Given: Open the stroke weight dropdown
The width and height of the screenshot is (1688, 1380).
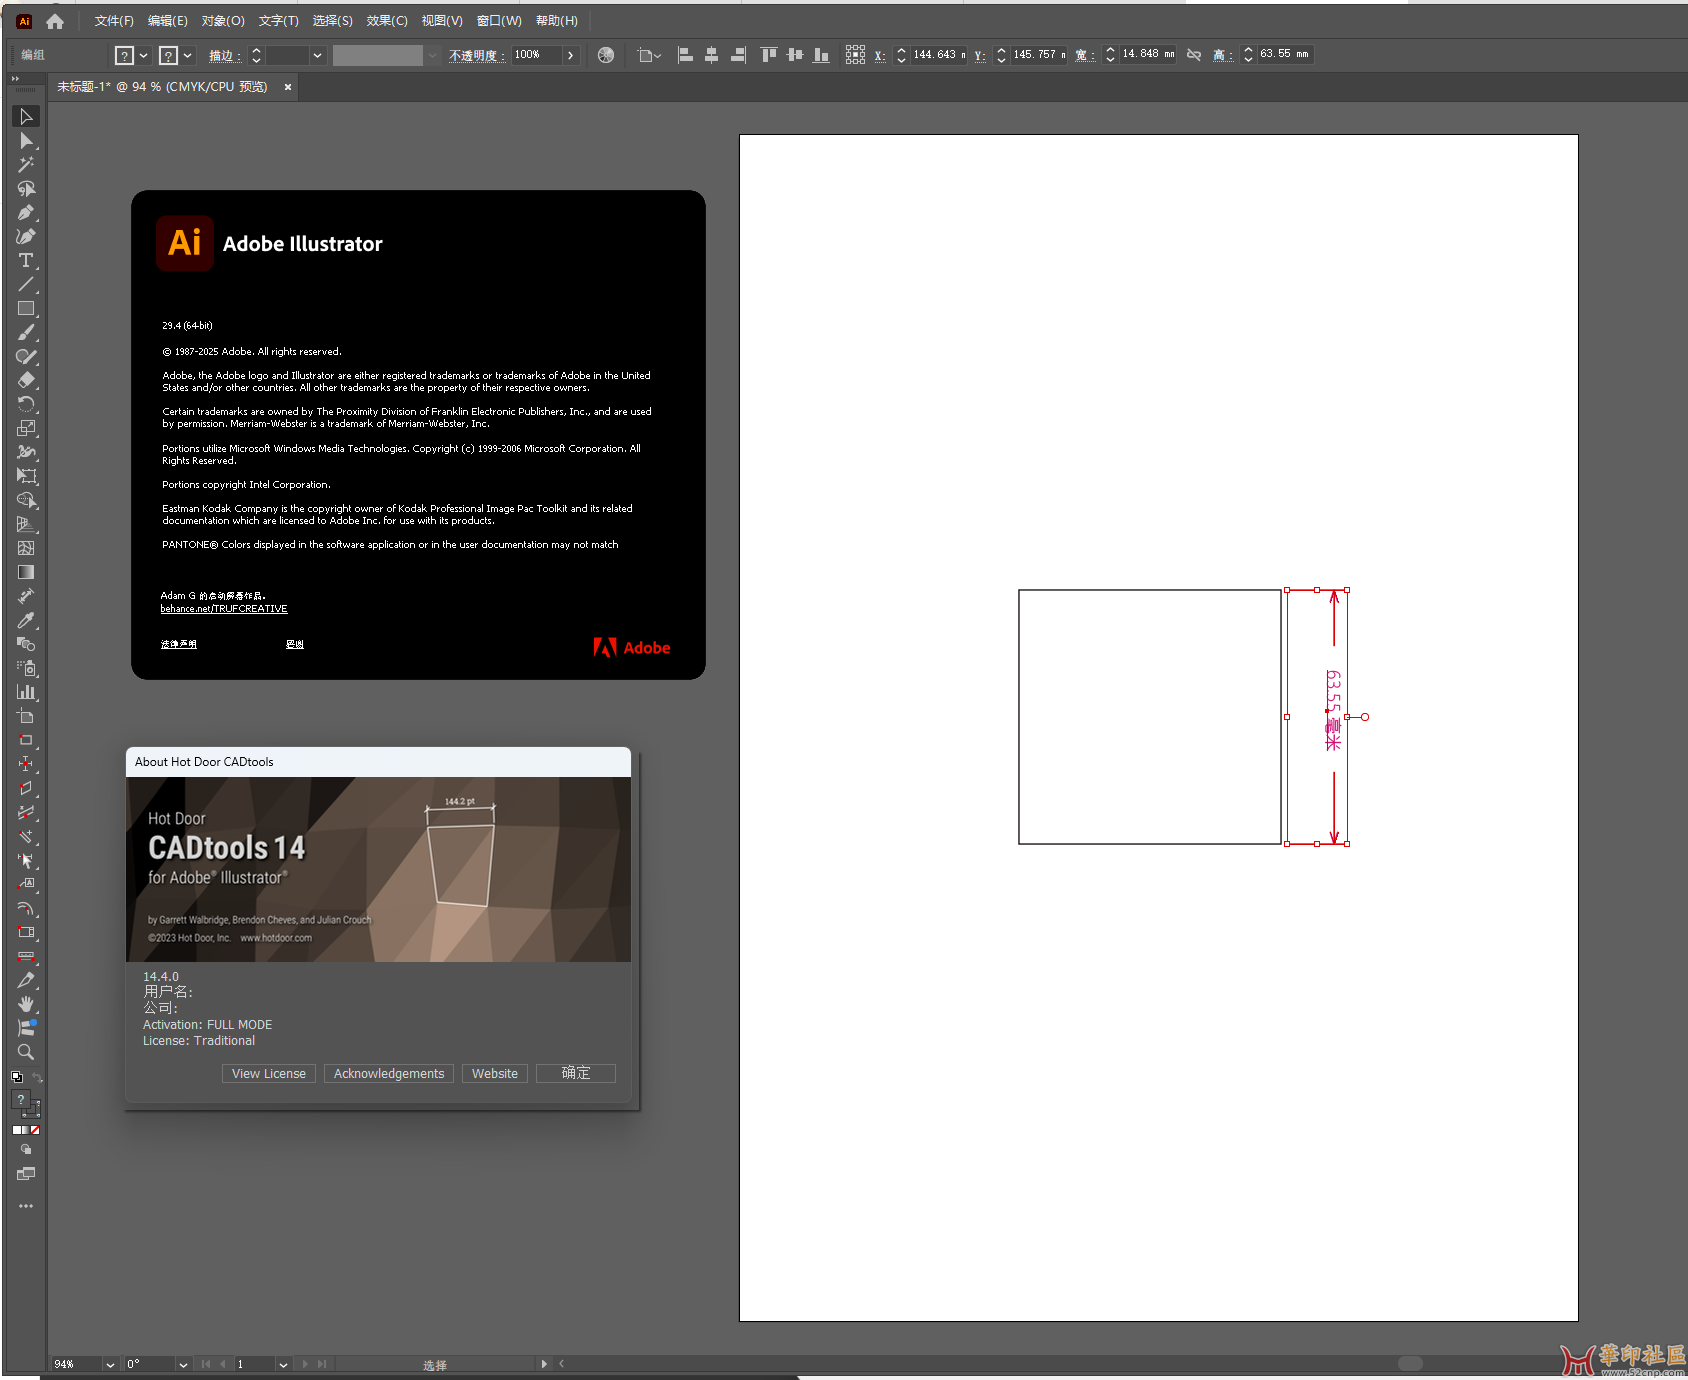Looking at the screenshot, I should click(x=317, y=56).
